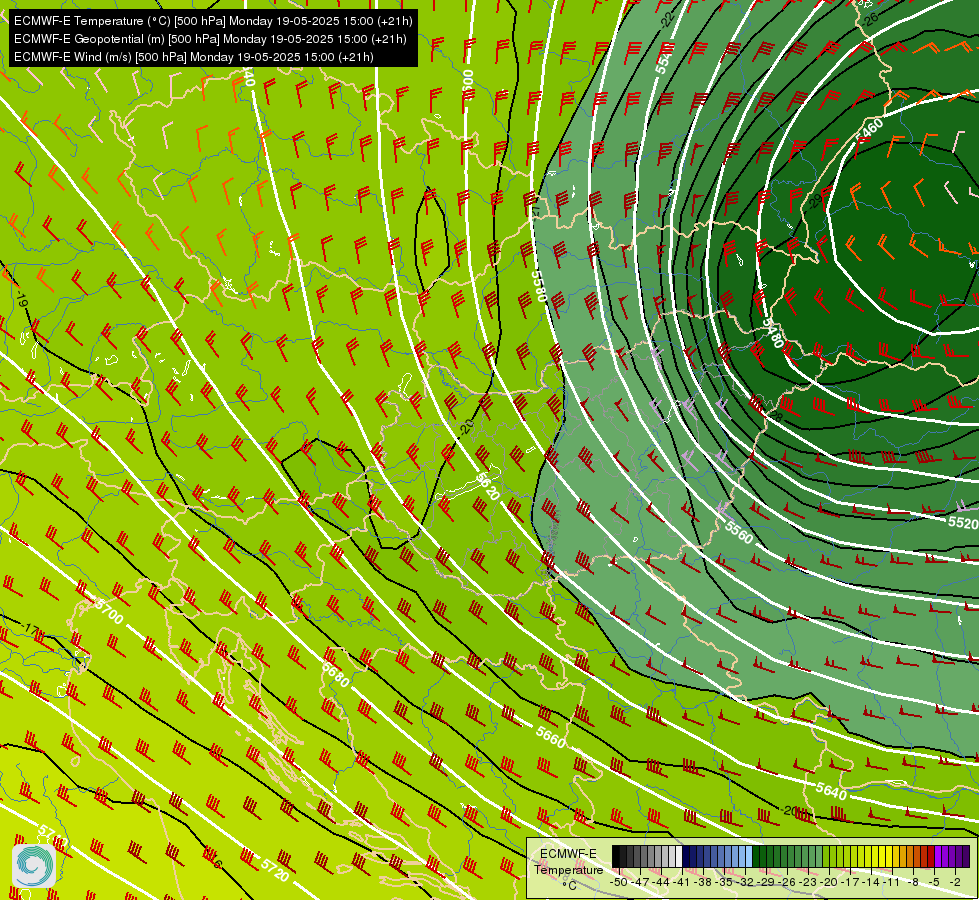979x900 pixels.
Task: Click the 5480 geopotential contour label
Action: tap(773, 332)
